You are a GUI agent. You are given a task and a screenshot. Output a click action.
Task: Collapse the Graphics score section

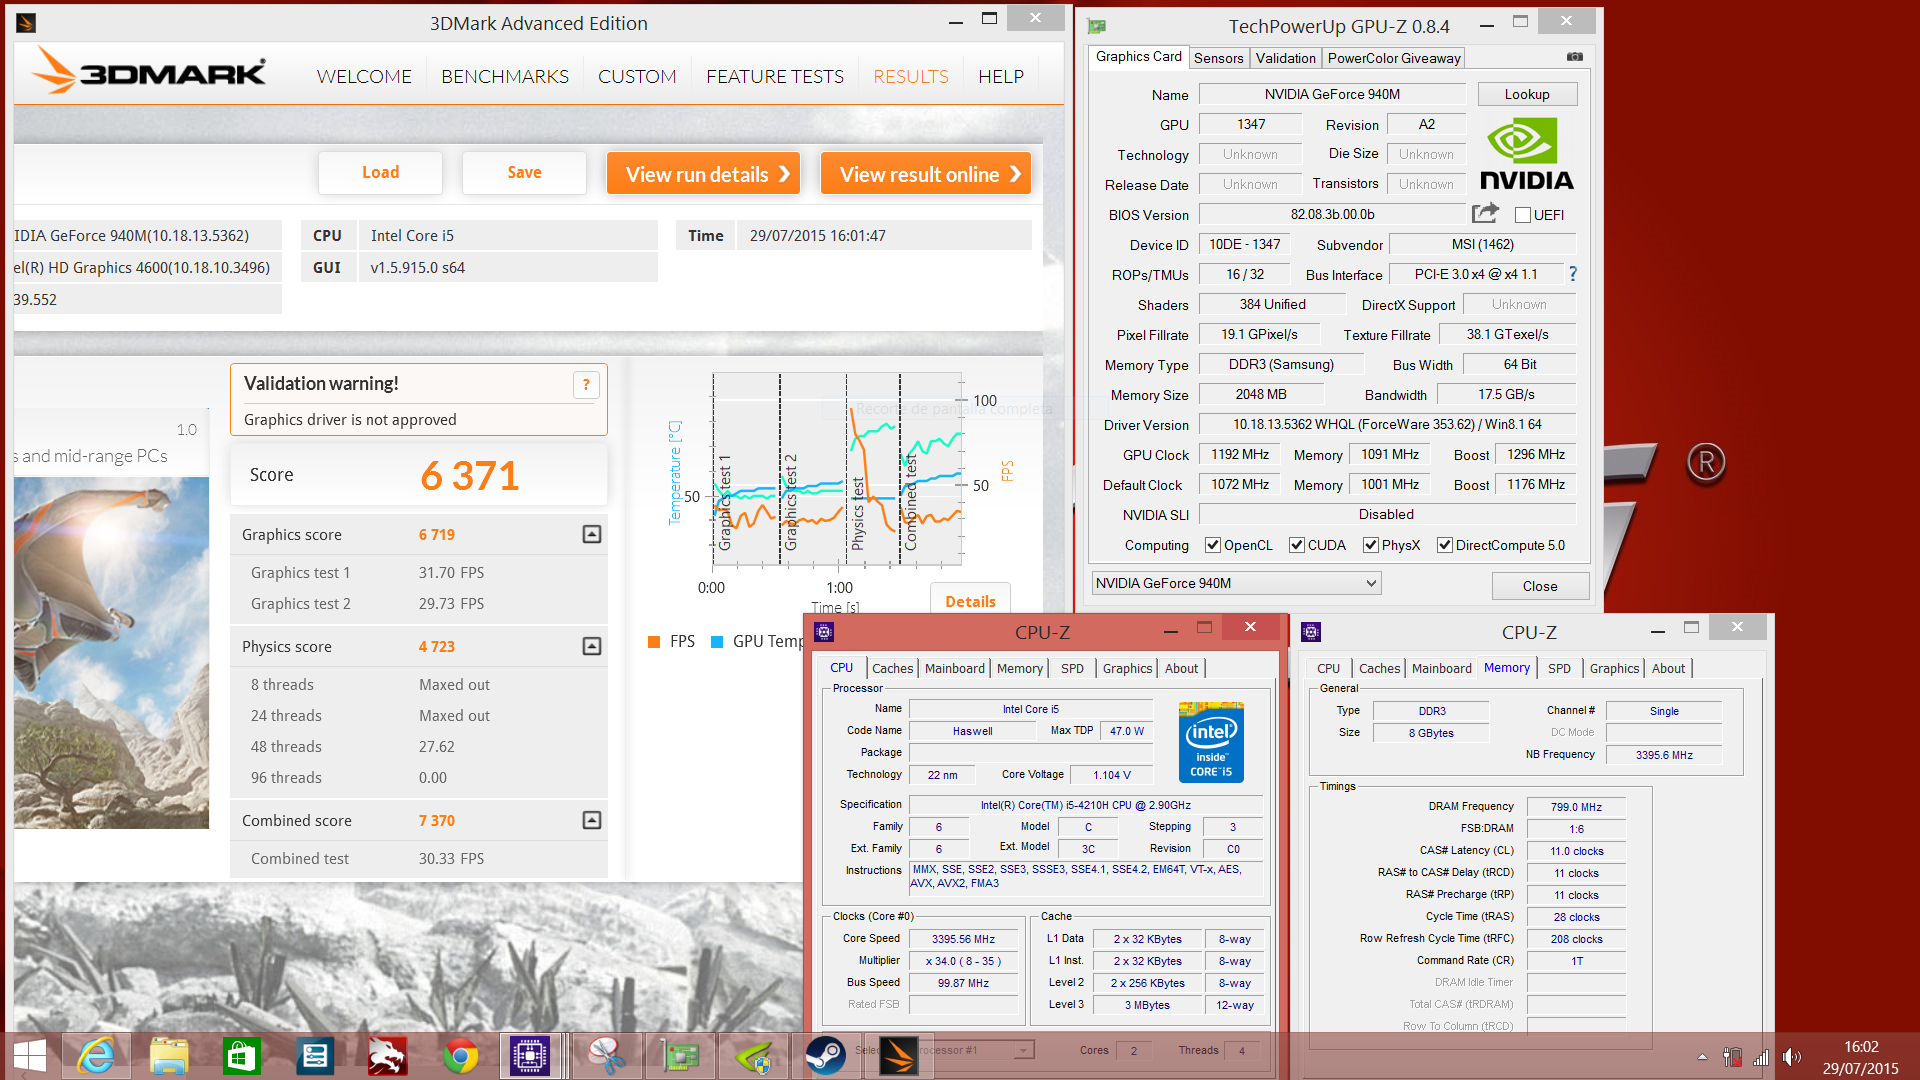pyautogui.click(x=592, y=534)
